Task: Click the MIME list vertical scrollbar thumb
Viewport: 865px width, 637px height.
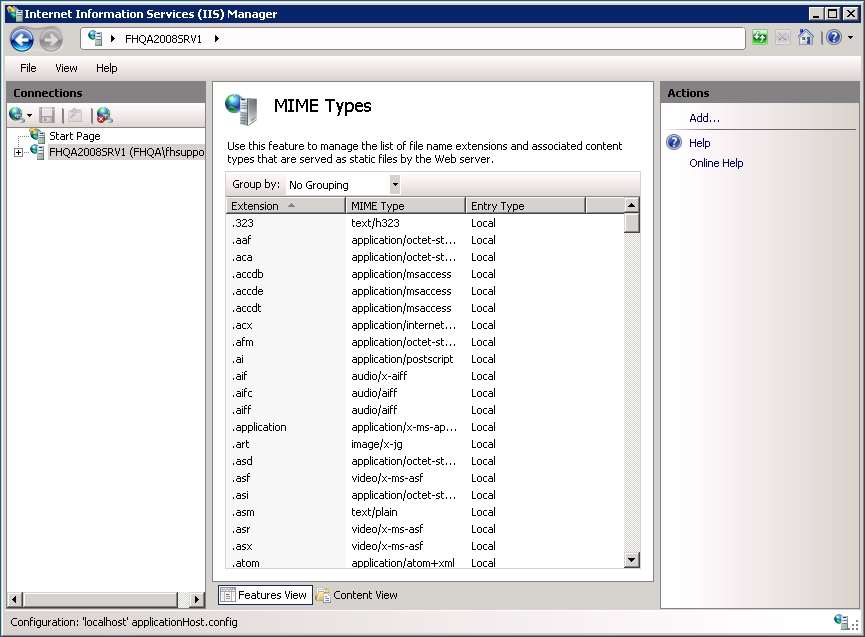Action: 632,223
